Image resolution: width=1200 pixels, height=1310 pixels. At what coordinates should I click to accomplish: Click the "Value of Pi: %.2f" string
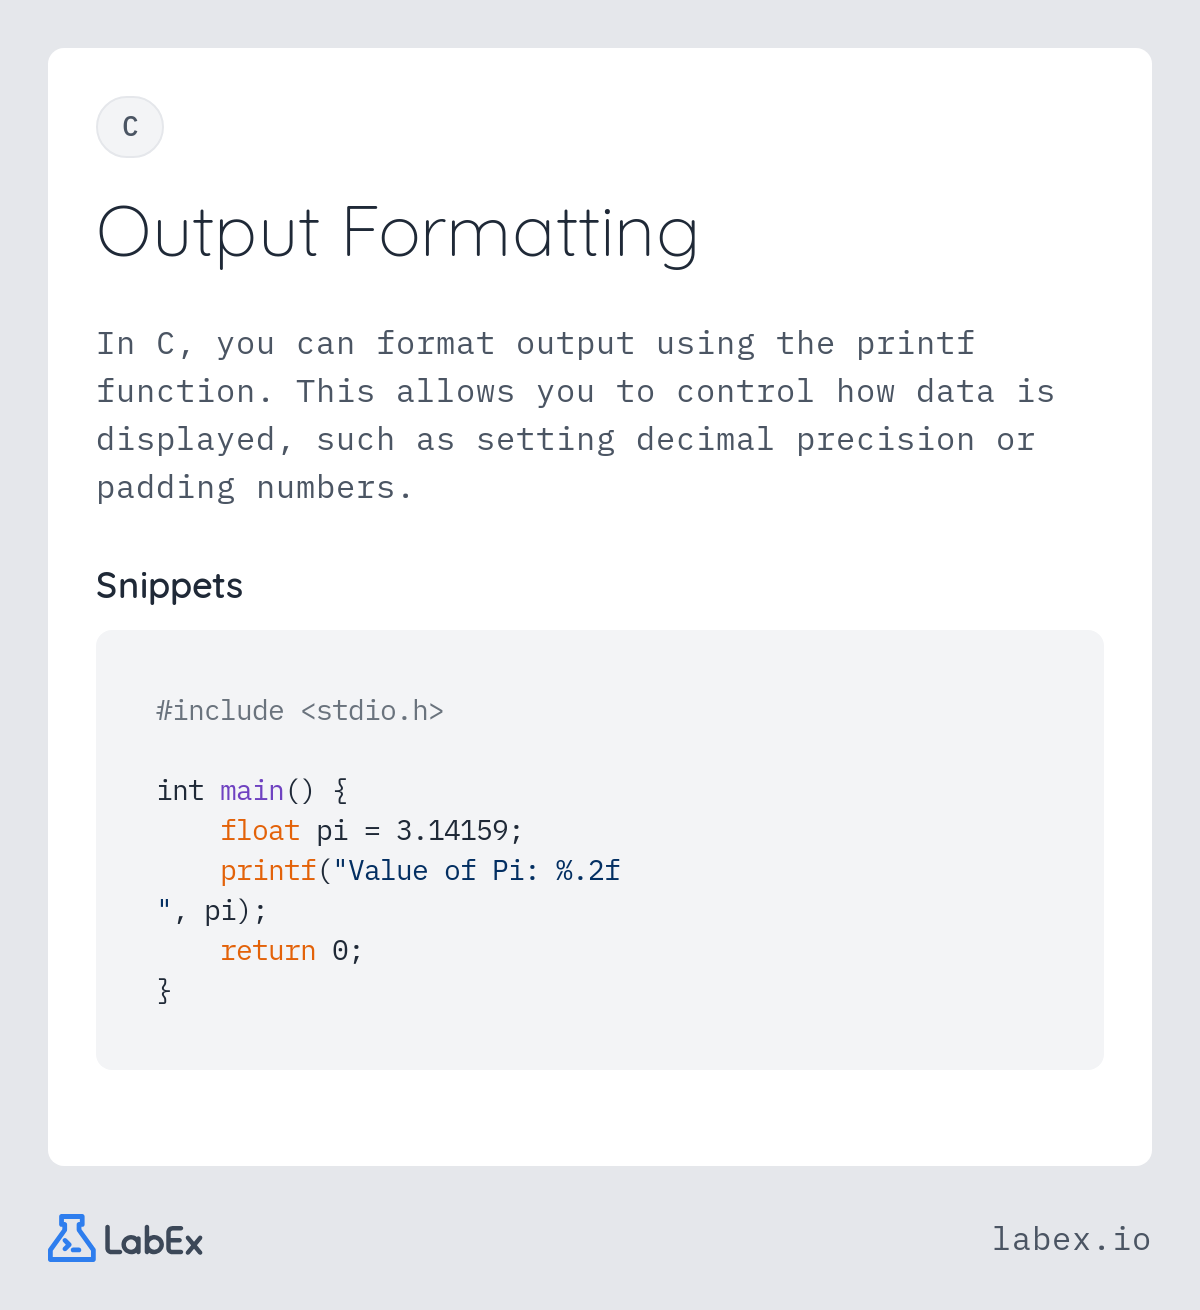(x=476, y=871)
